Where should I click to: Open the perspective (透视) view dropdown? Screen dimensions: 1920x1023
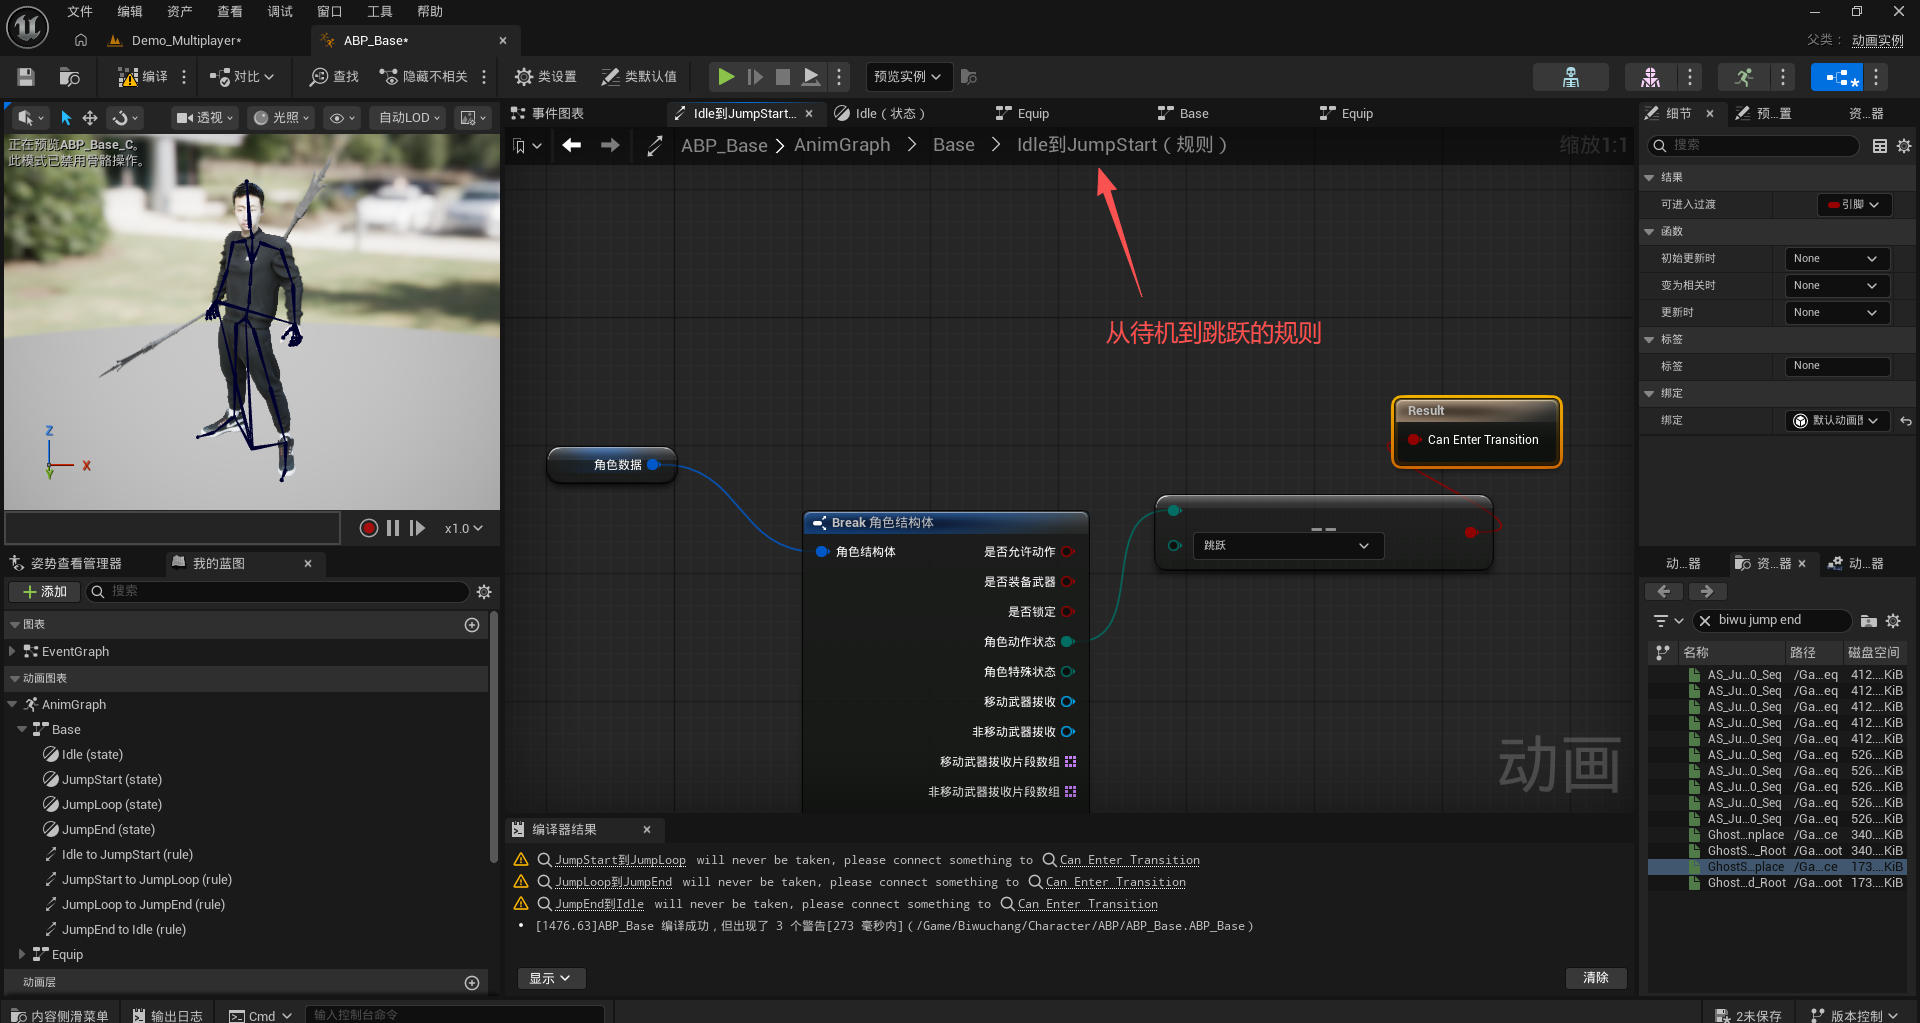pos(204,118)
